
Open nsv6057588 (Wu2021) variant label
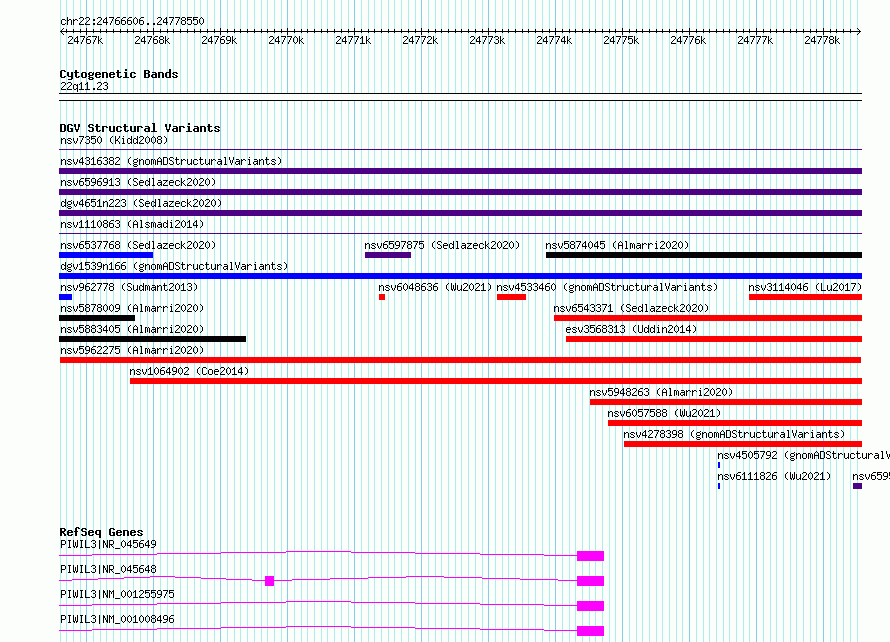(x=664, y=413)
